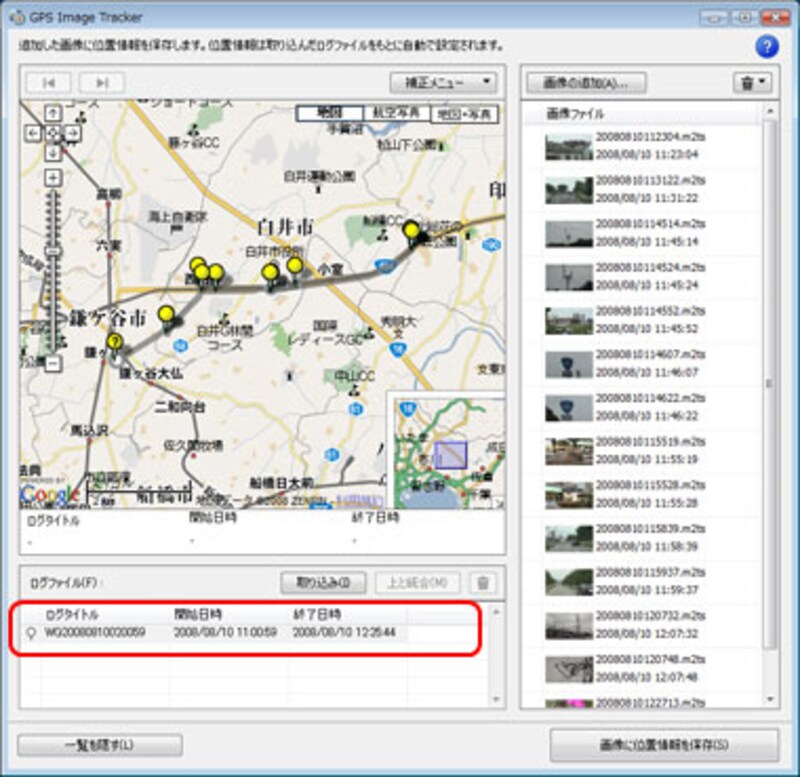Image resolution: width=800 pixels, height=777 pixels.
Task: Click the blue help question mark icon
Action: pos(767,47)
